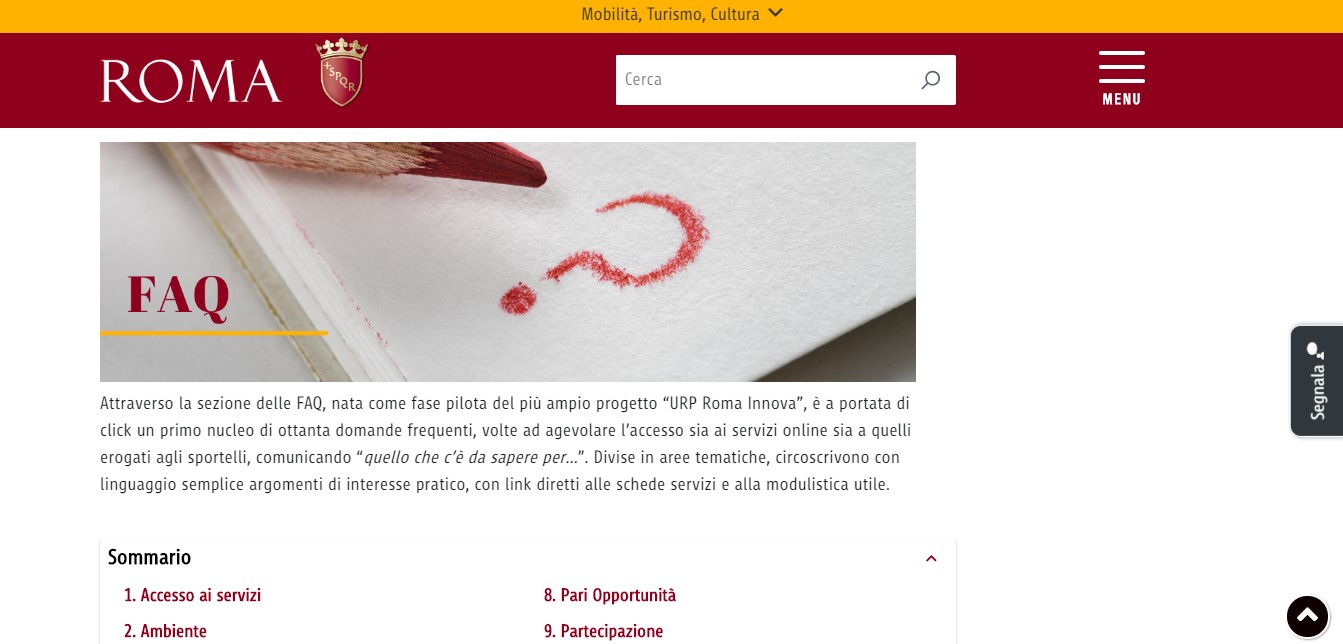This screenshot has width=1343, height=644.
Task: Open the Segnala feedback side tab
Action: (x=1317, y=381)
